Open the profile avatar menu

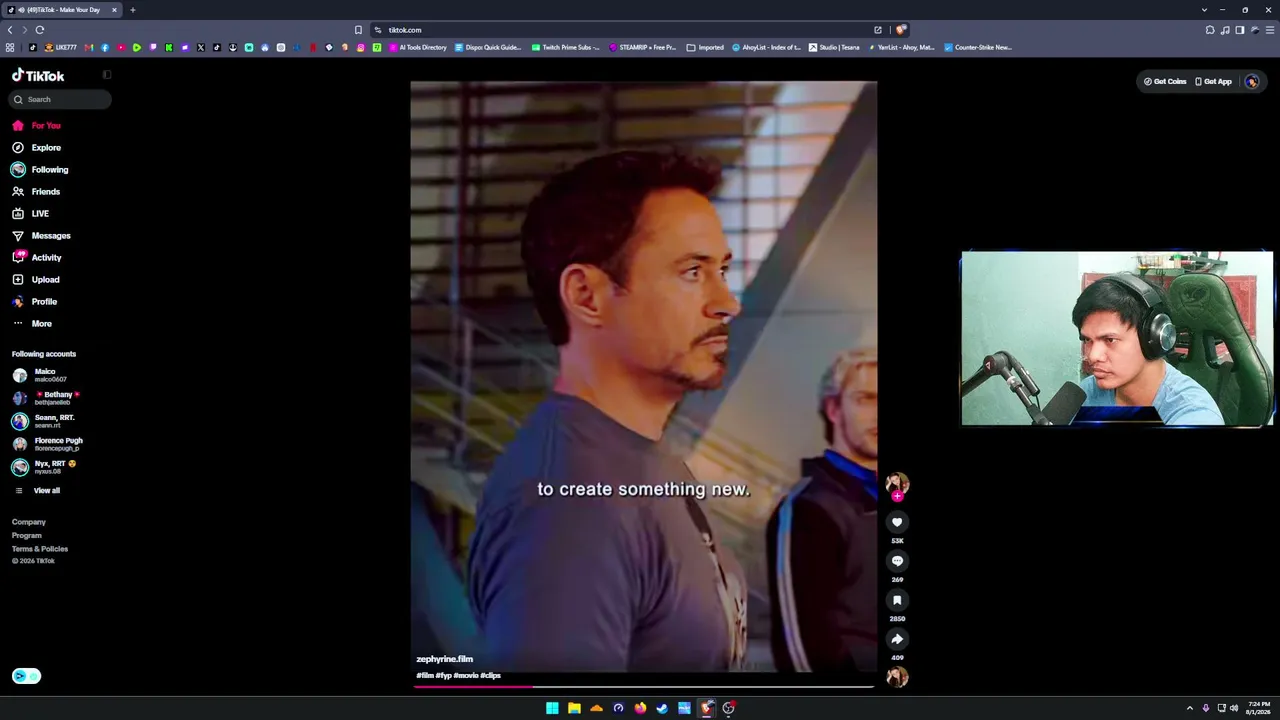1252,82
